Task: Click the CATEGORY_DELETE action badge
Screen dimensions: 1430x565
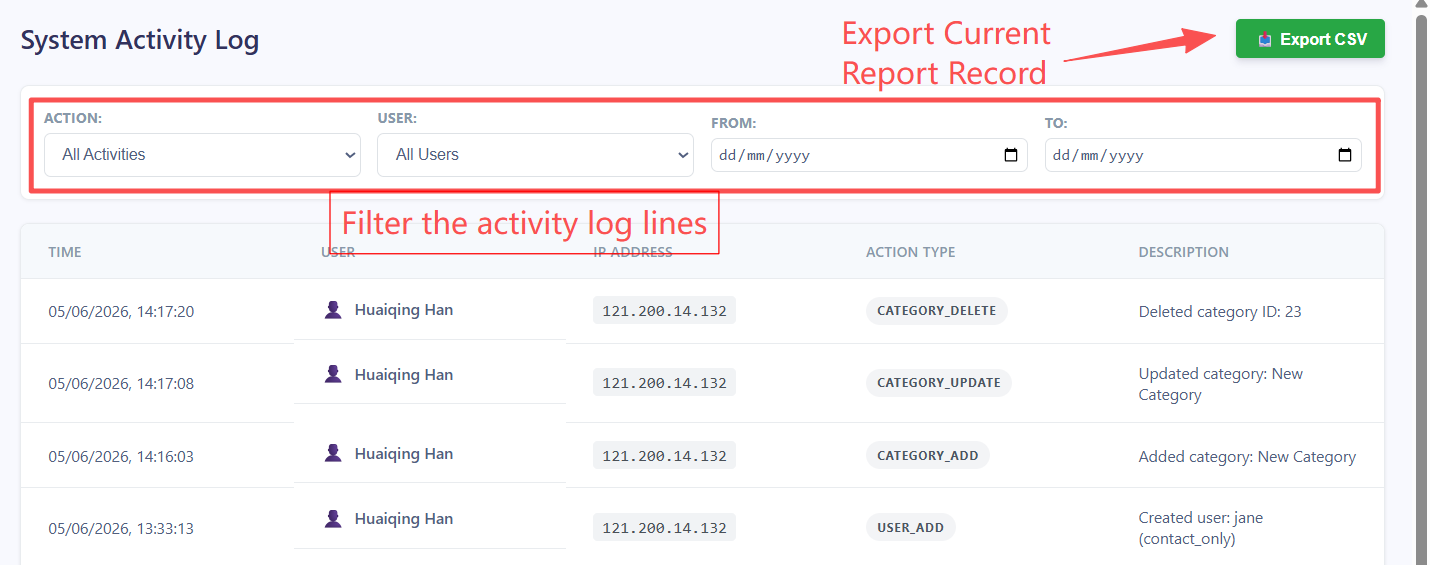Action: point(936,311)
